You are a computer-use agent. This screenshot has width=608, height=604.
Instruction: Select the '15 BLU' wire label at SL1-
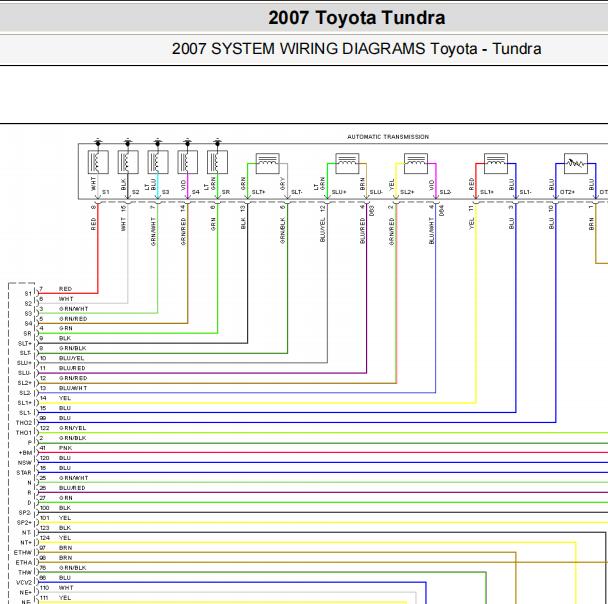55,408
